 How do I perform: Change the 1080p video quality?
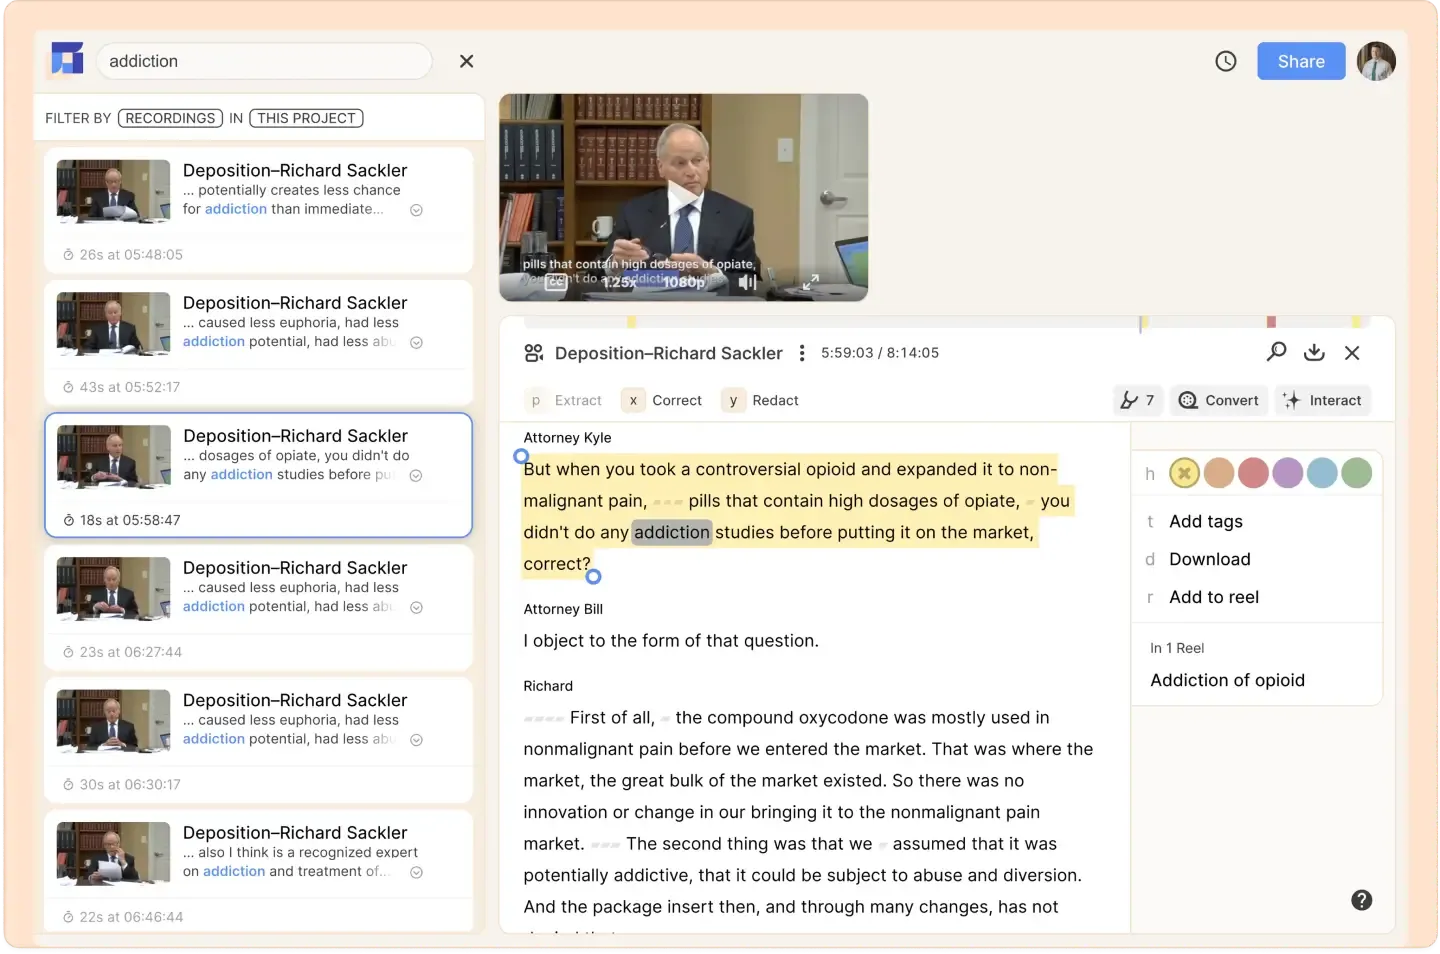point(684,282)
